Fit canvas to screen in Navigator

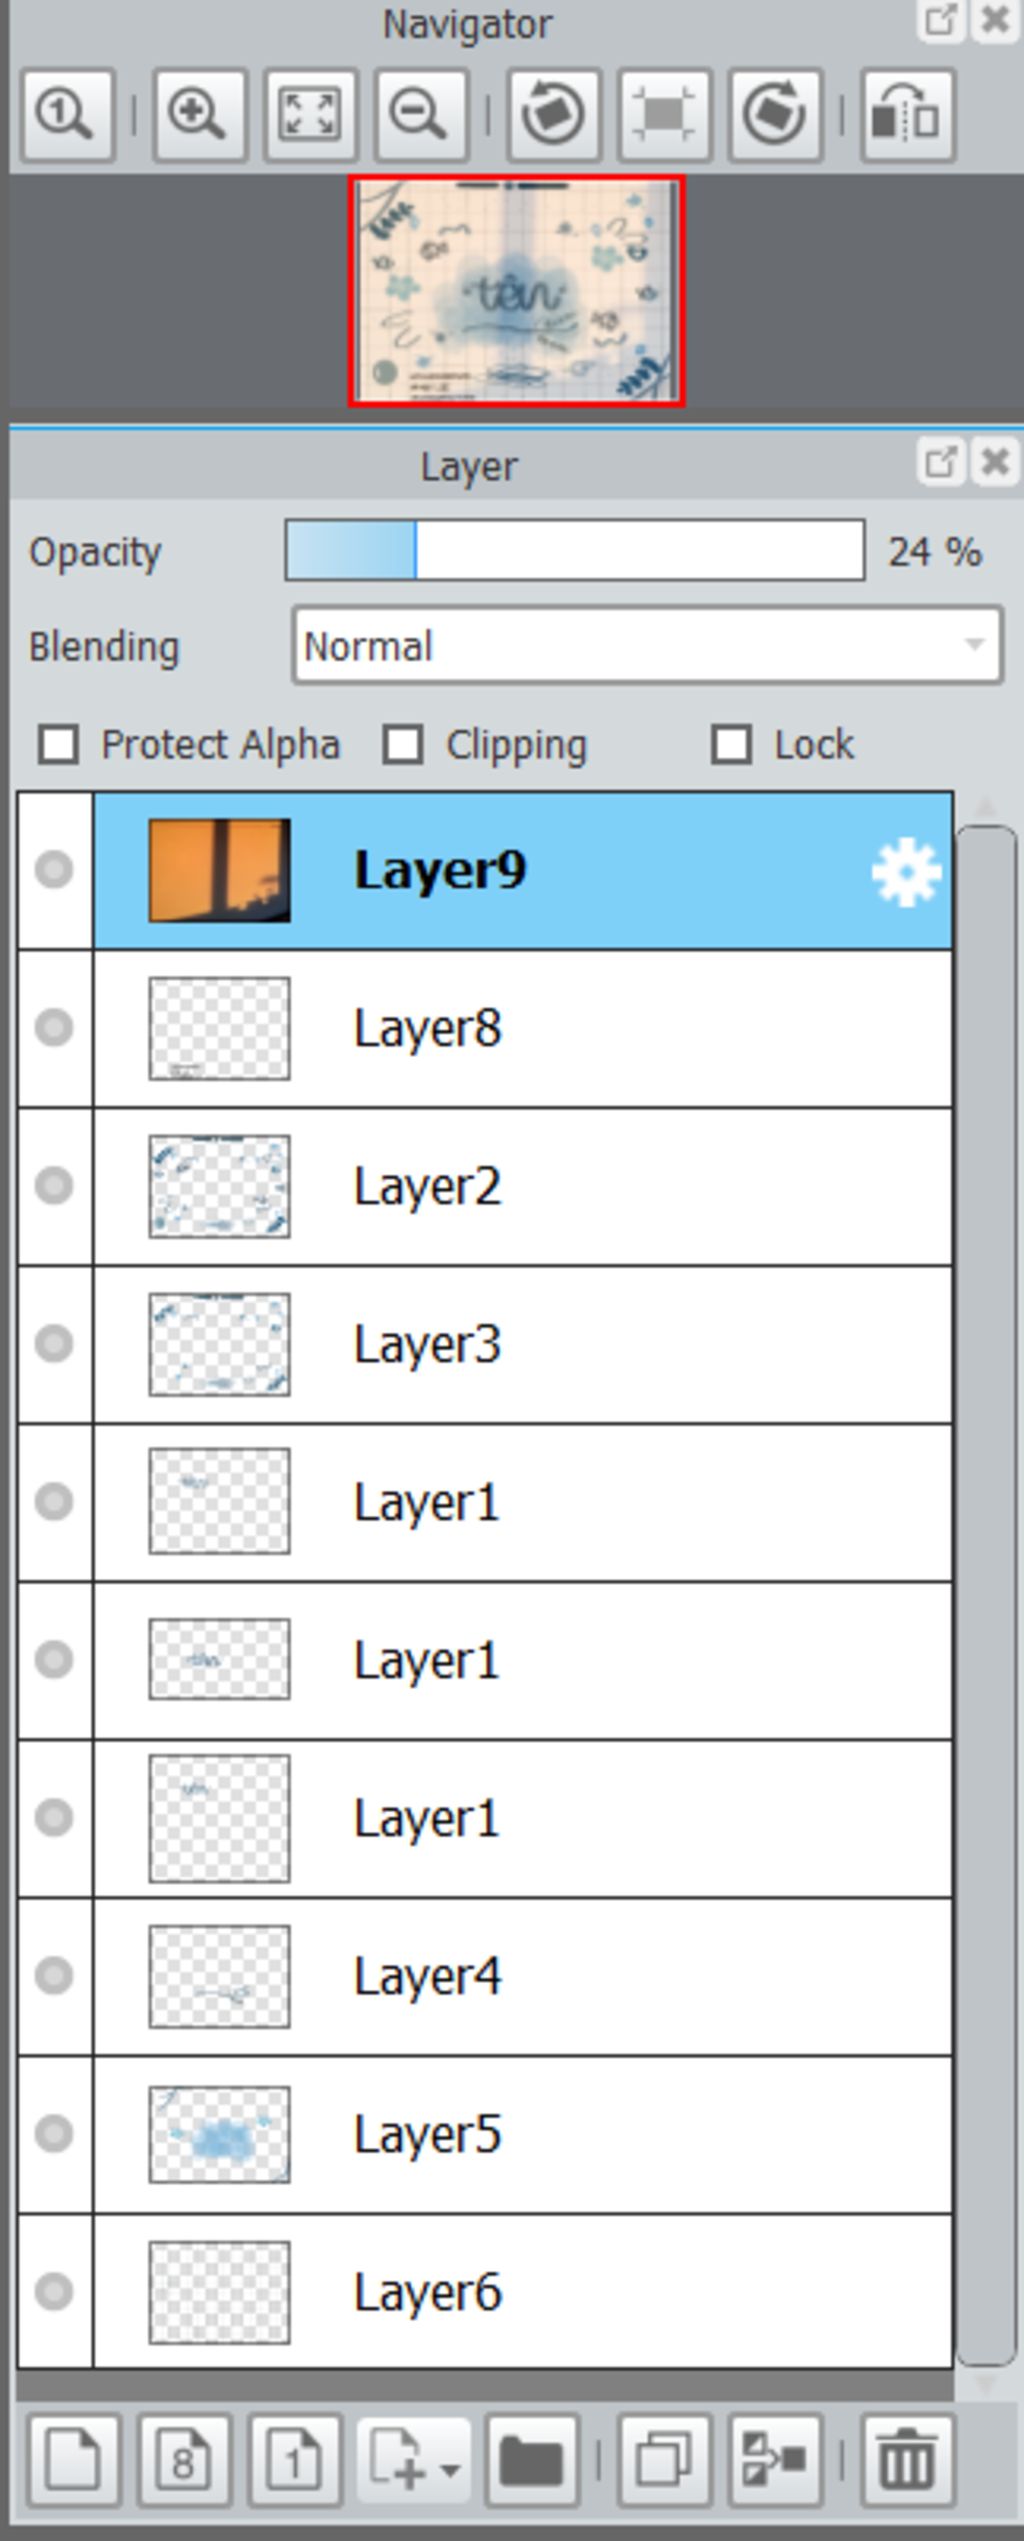pos(310,114)
